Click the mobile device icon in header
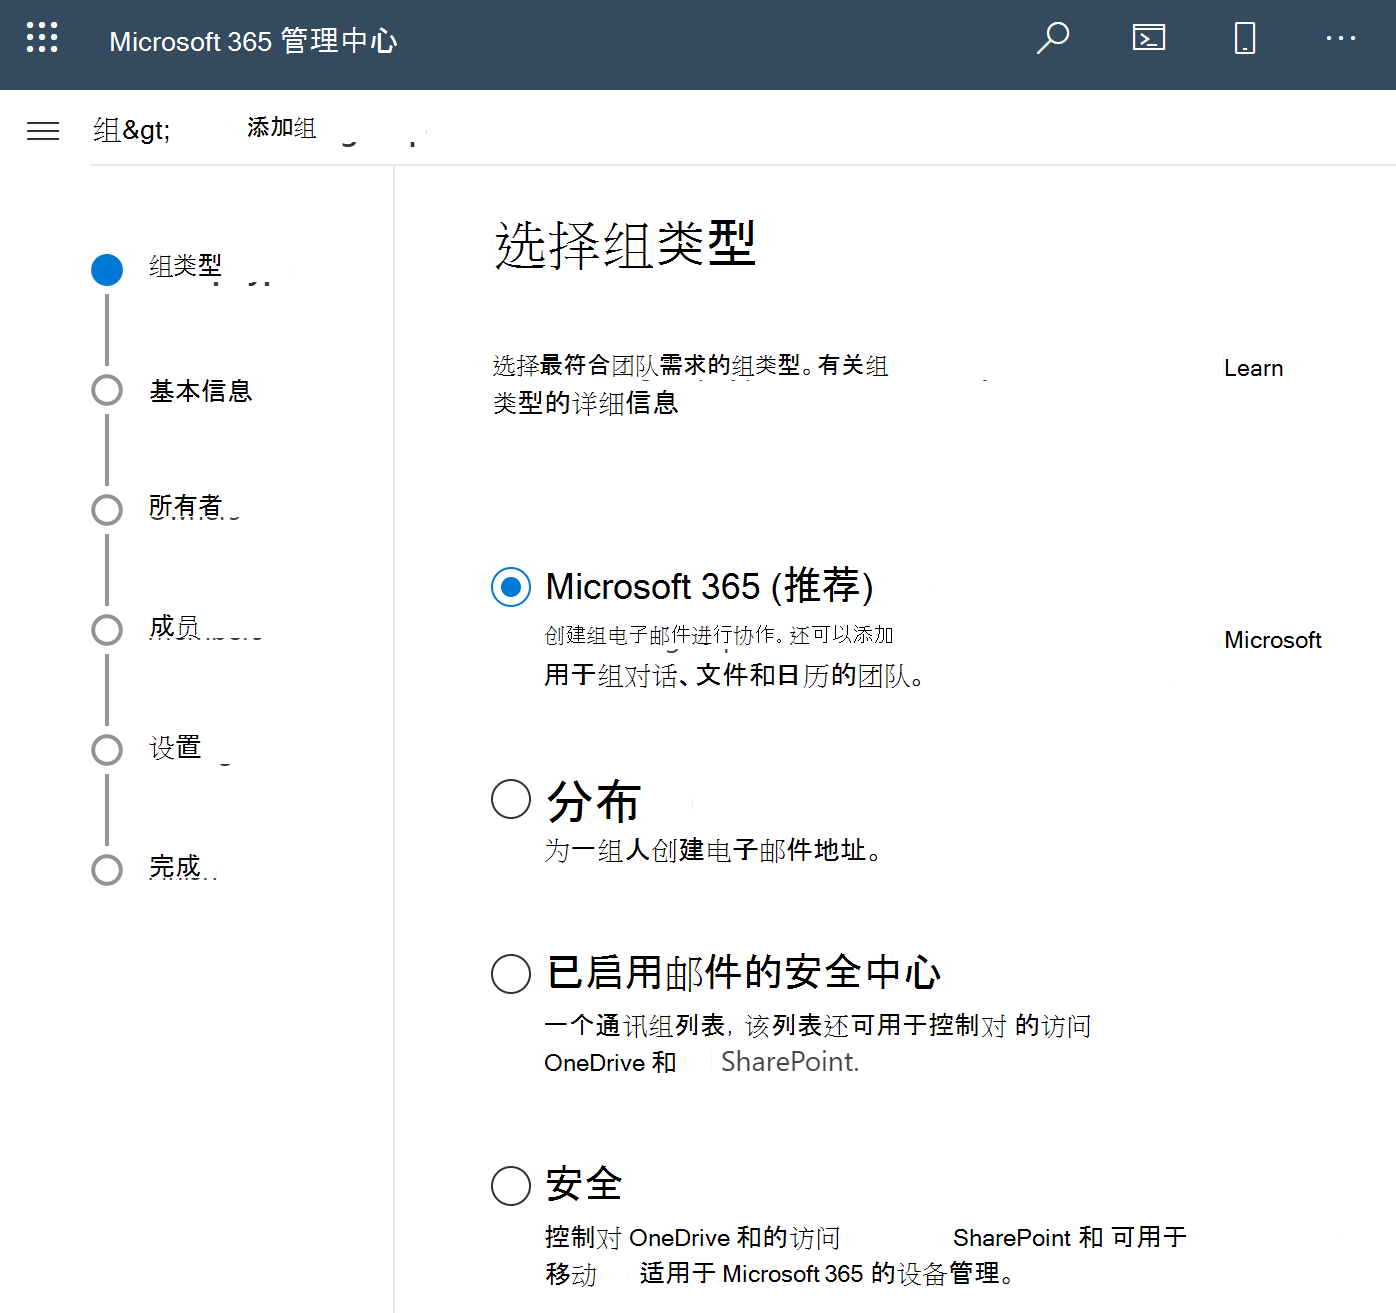This screenshot has height=1313, width=1396. point(1245,38)
